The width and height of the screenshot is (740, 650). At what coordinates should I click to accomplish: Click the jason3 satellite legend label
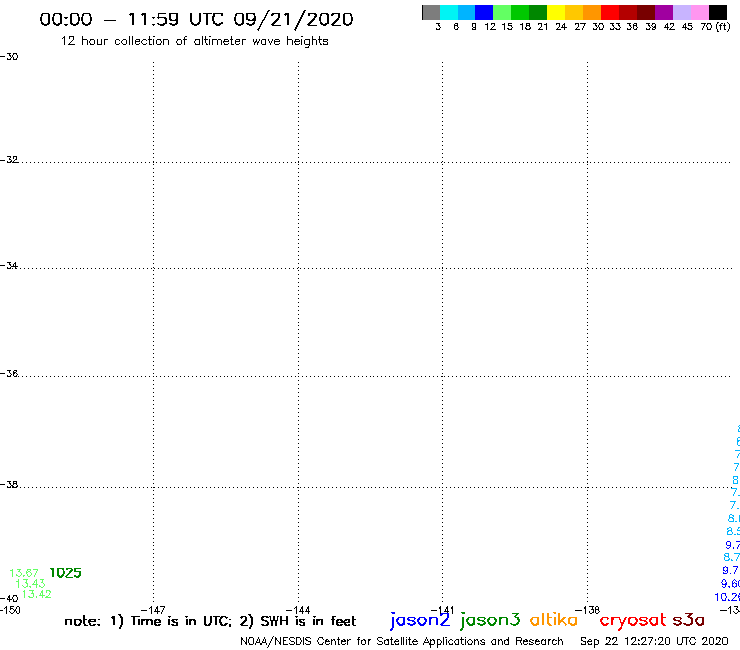[x=490, y=620]
